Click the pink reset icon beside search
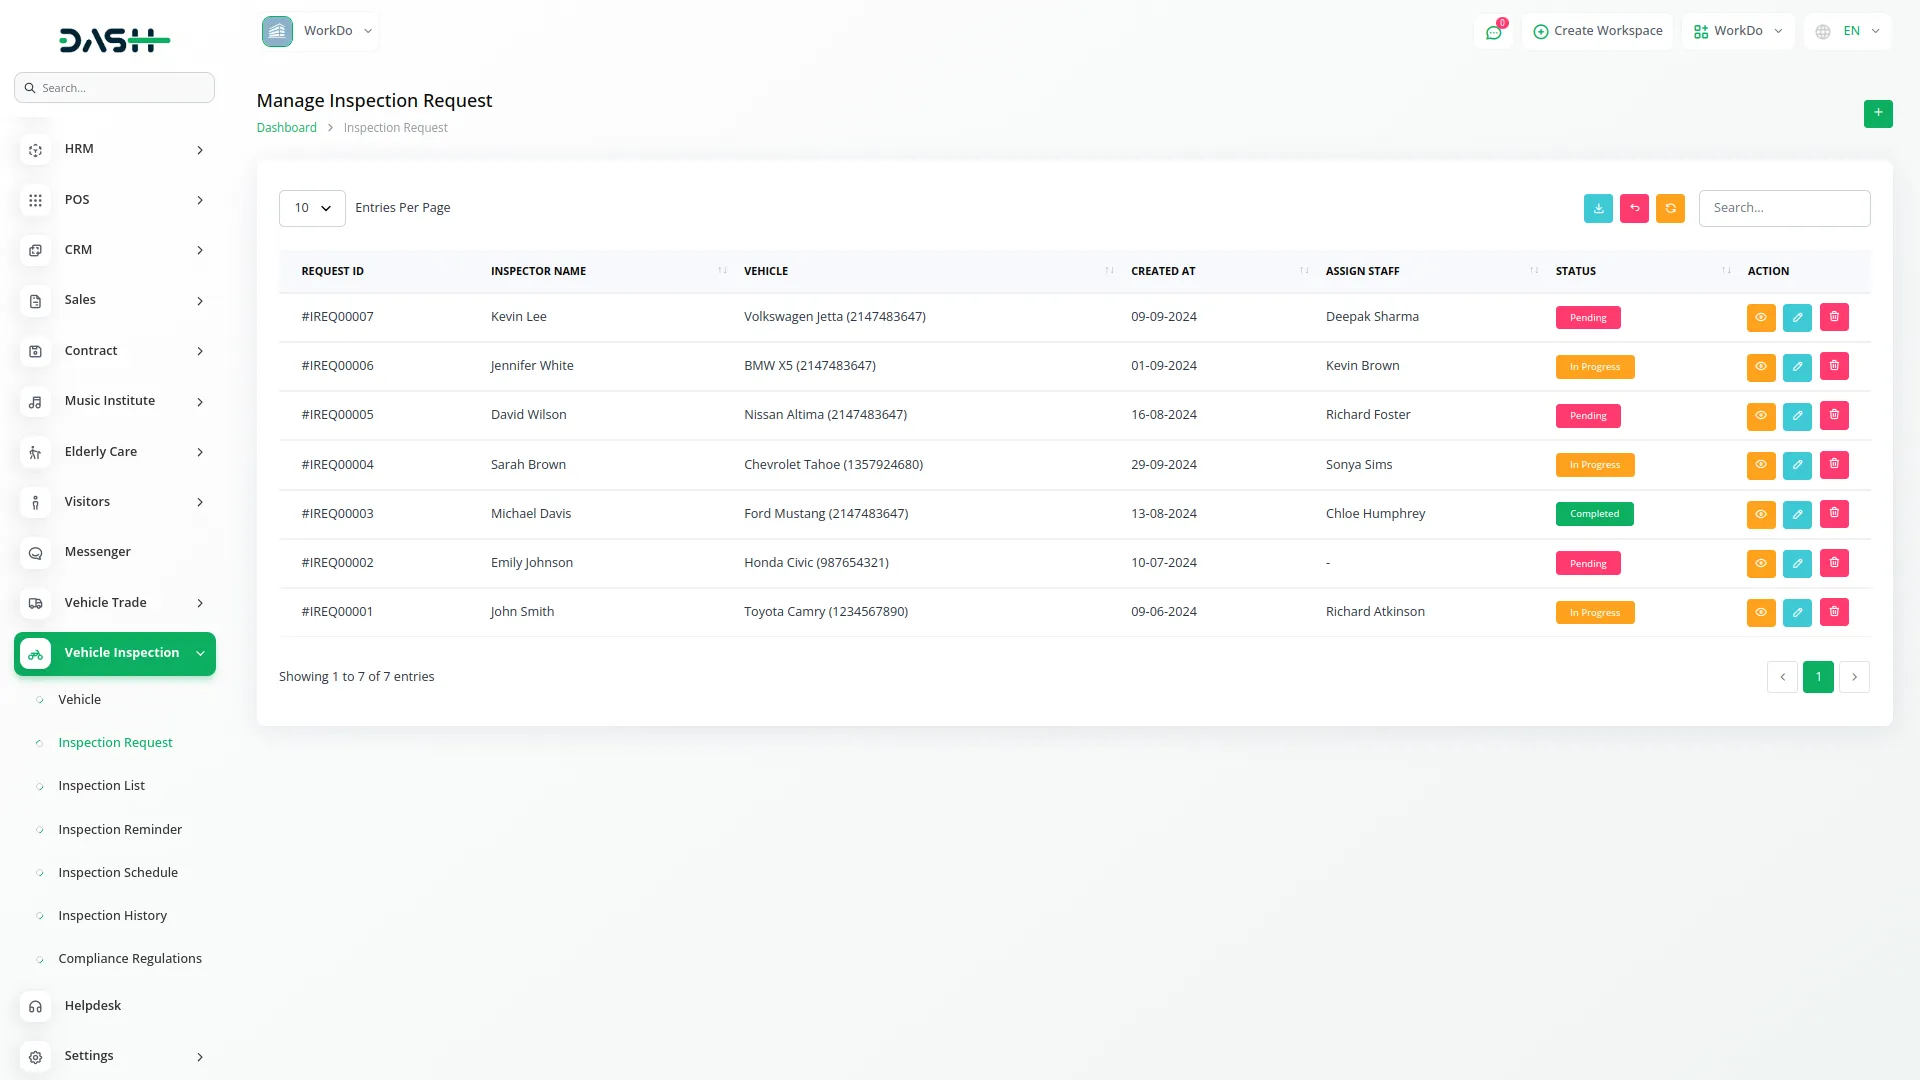 (x=1634, y=208)
